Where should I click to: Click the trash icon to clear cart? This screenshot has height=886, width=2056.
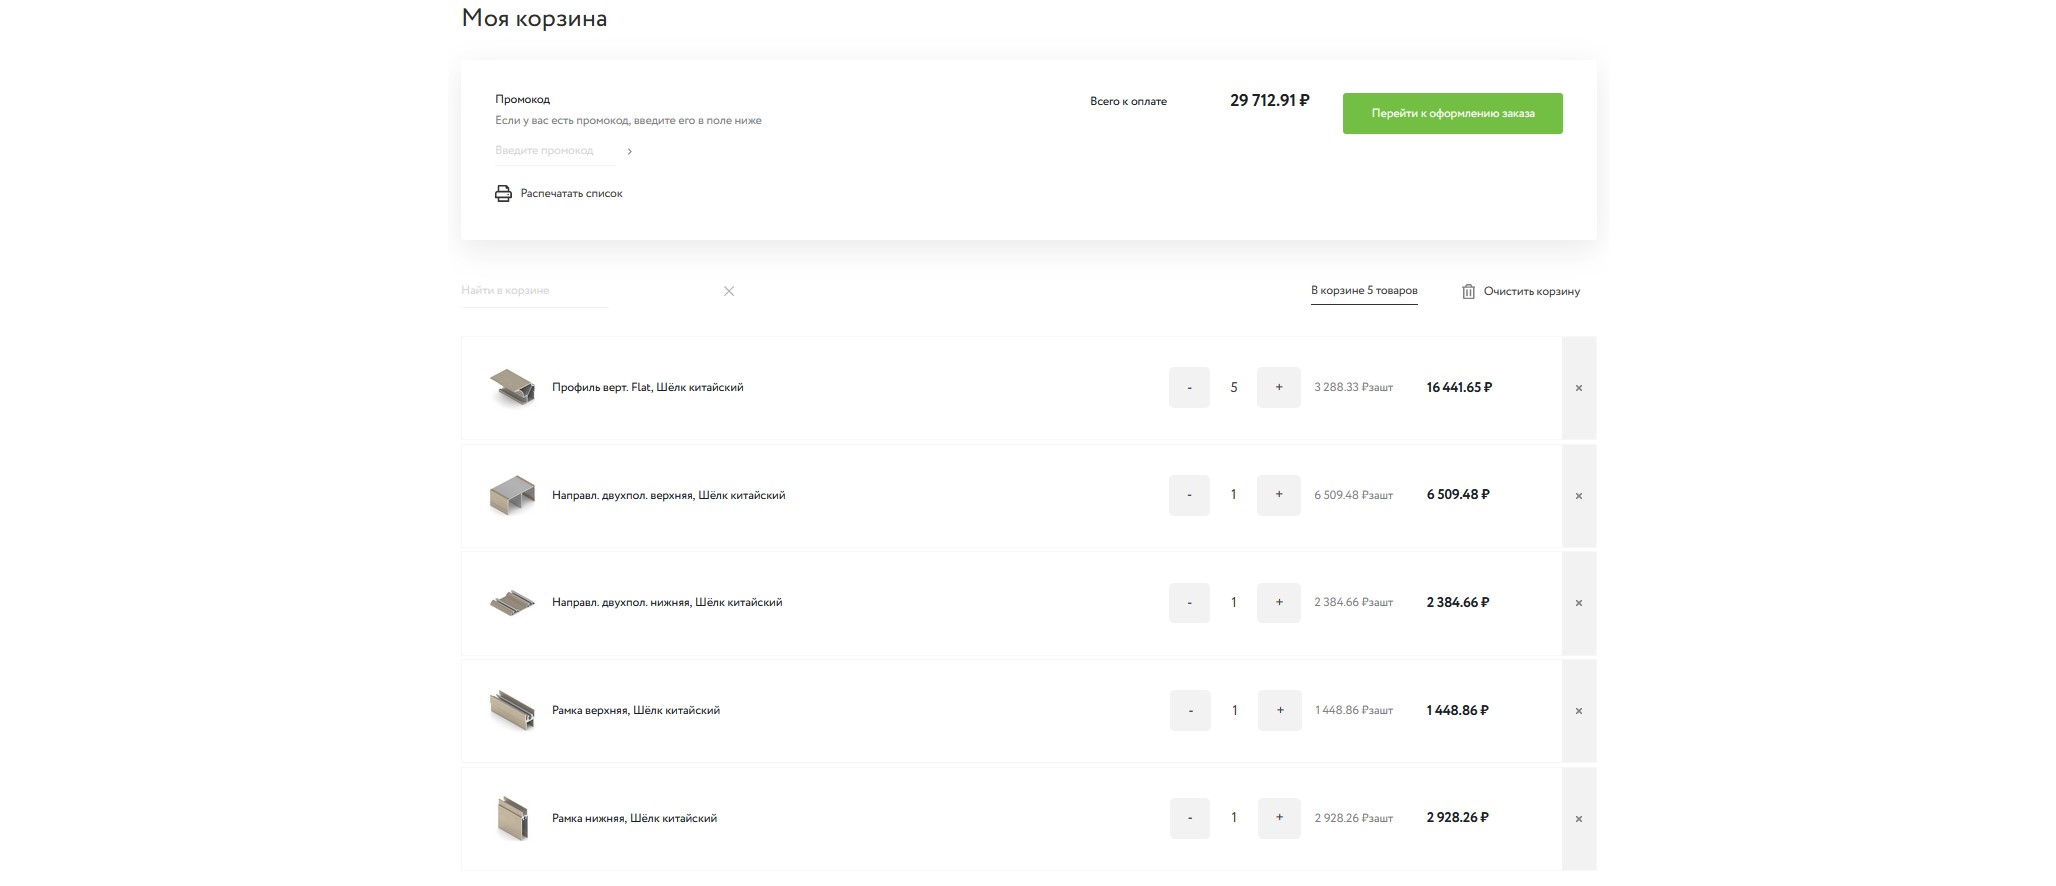1468,292
